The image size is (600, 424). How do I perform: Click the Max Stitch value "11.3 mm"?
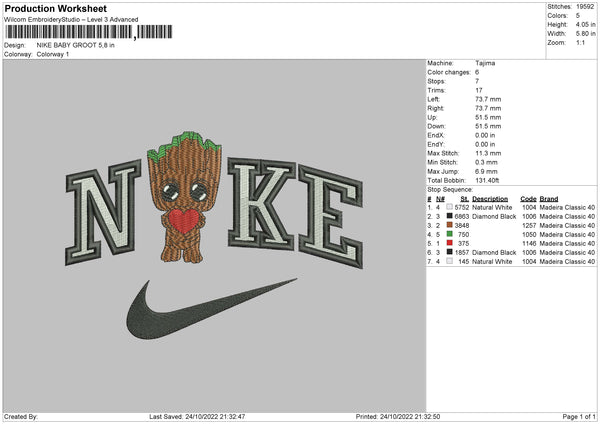[x=488, y=153]
